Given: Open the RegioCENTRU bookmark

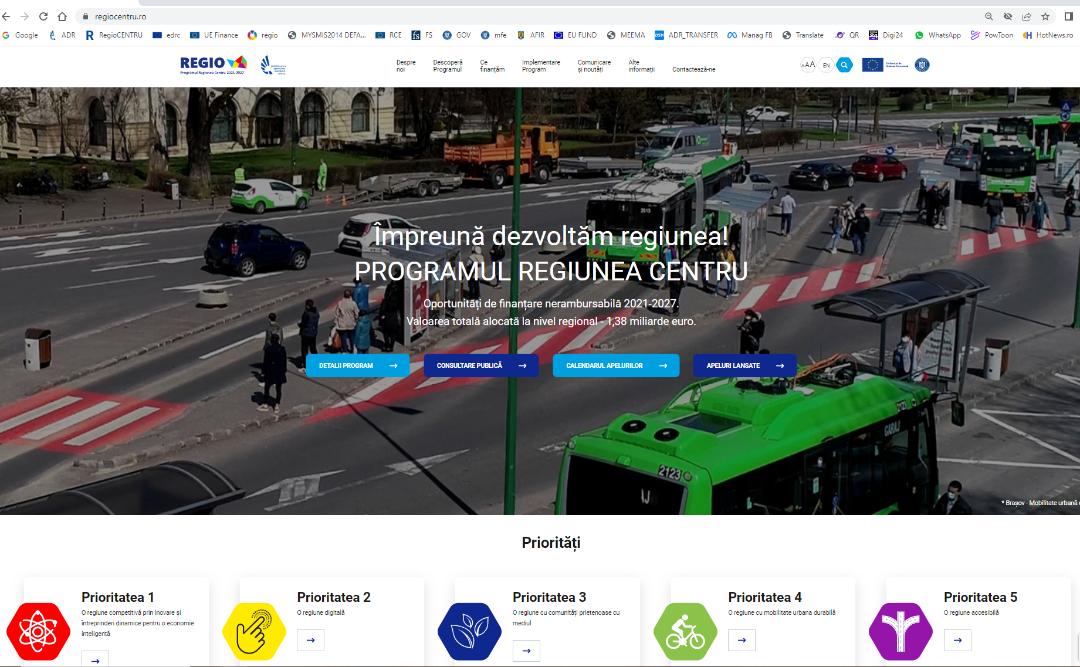Looking at the screenshot, I should [x=114, y=35].
